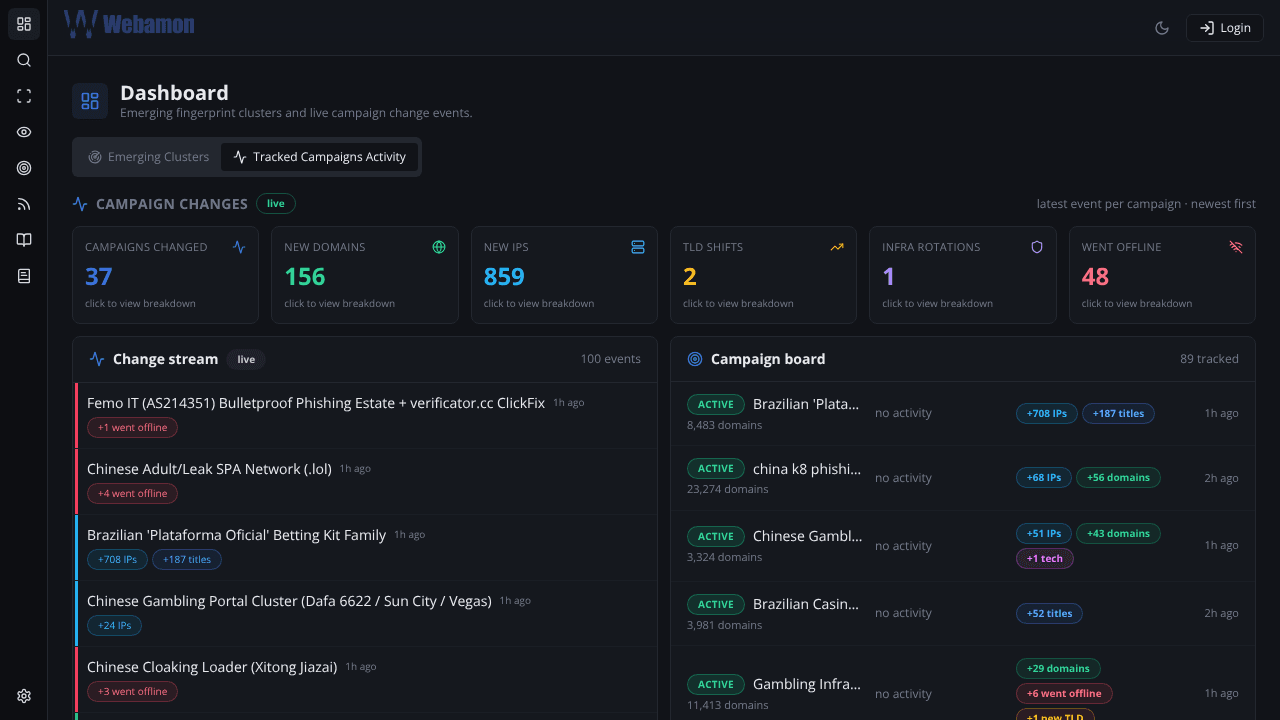
Task: Click the +29 domains tag
Action: click(x=1058, y=668)
